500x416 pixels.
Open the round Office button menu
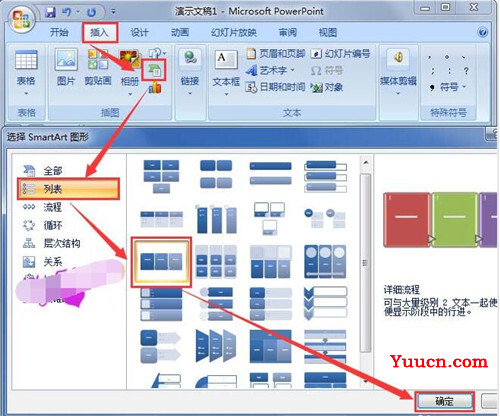[21, 18]
